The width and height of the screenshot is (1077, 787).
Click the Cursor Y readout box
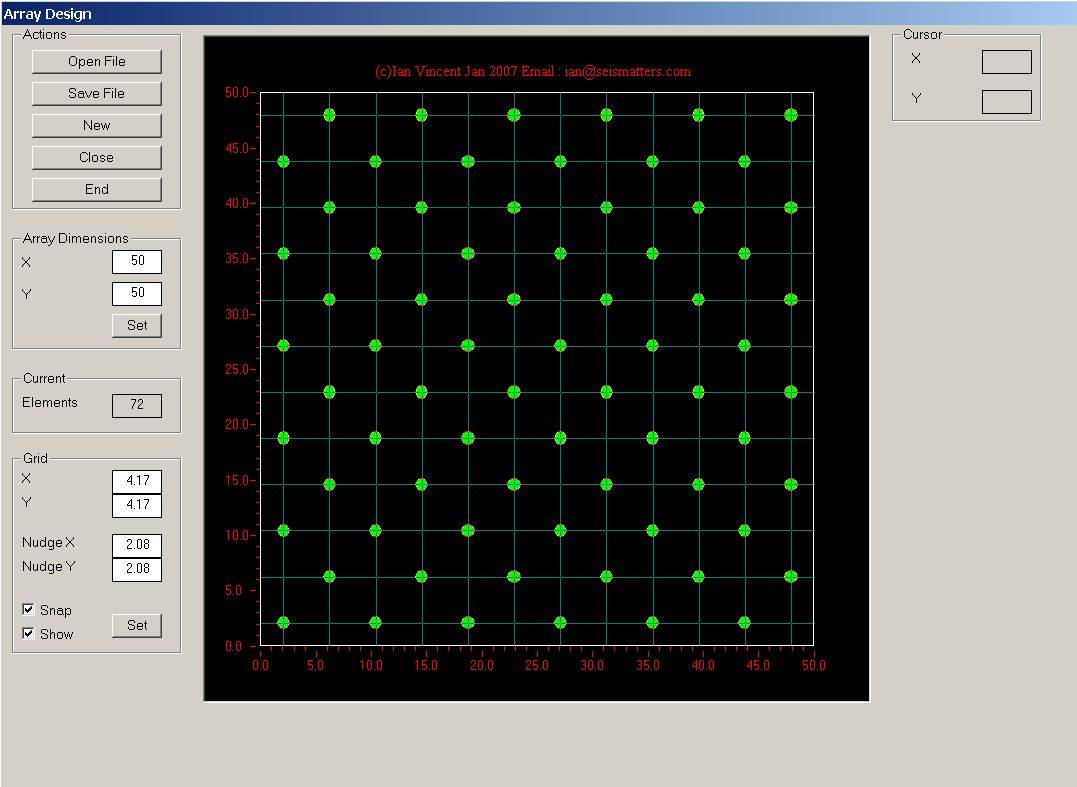1006,102
